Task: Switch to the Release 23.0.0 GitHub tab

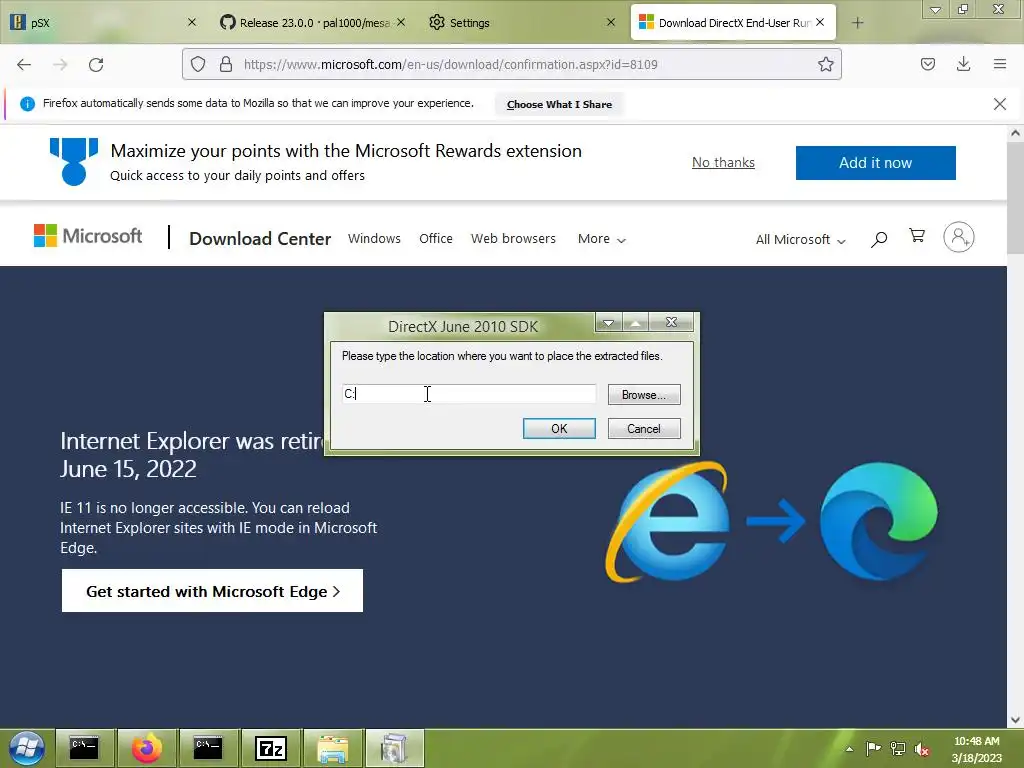Action: pyautogui.click(x=312, y=23)
